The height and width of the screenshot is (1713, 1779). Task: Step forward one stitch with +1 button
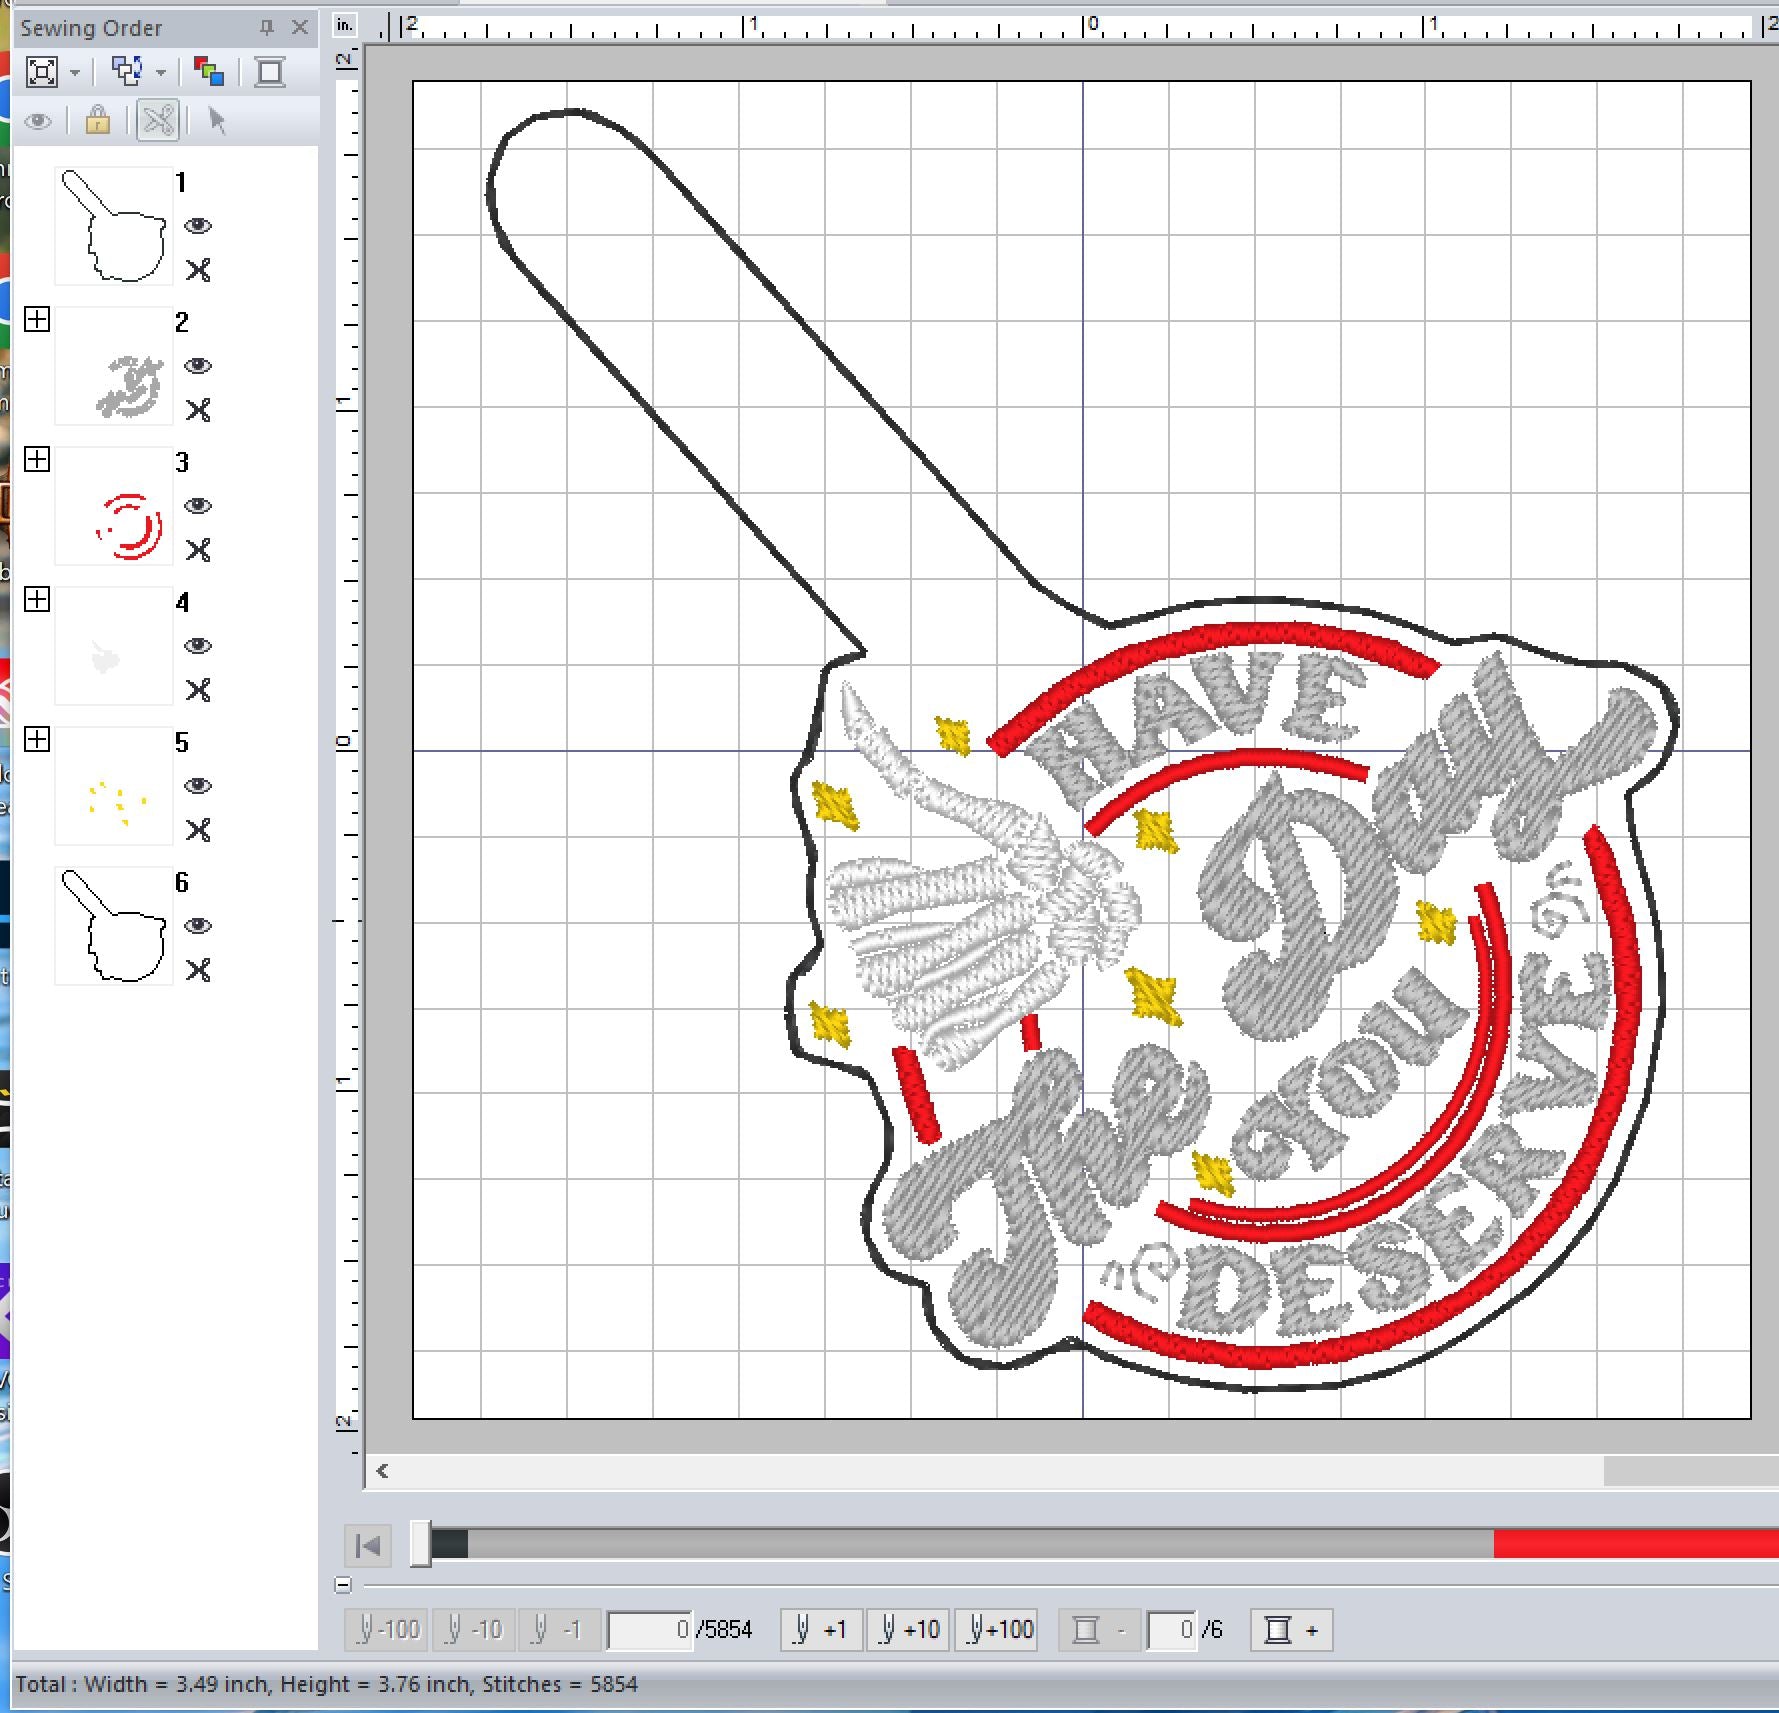click(821, 1631)
